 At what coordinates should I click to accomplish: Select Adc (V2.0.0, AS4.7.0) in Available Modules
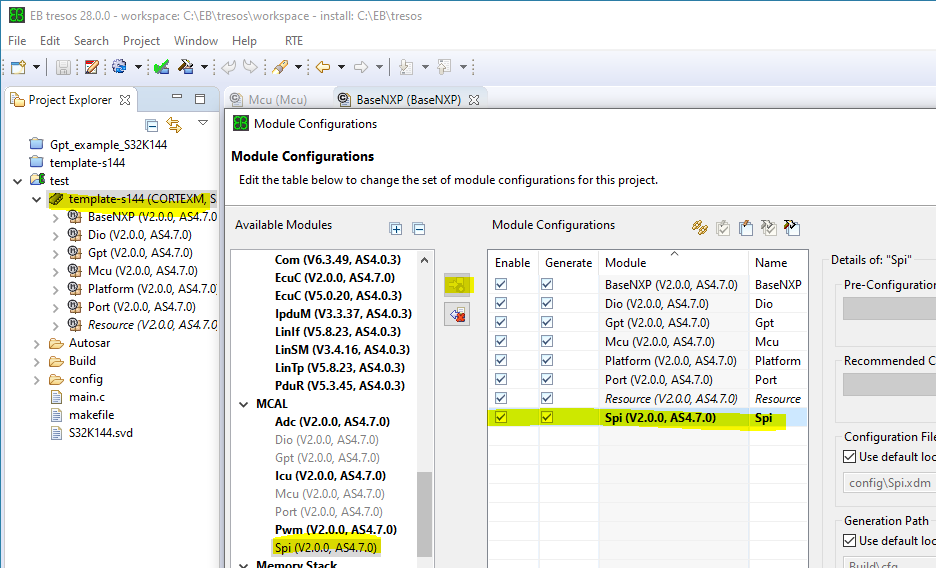(x=332, y=422)
